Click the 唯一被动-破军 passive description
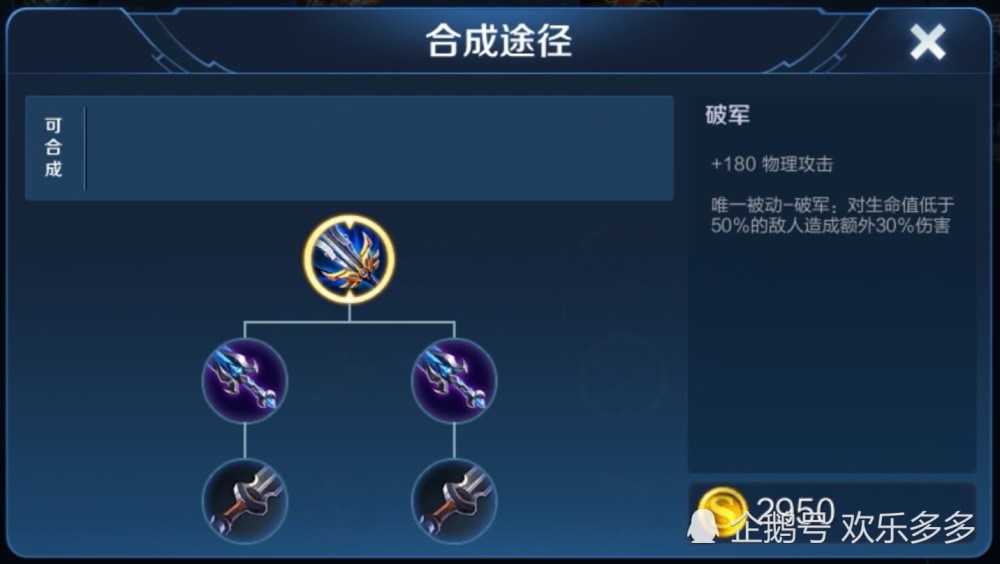The width and height of the screenshot is (1000, 564). (x=832, y=215)
